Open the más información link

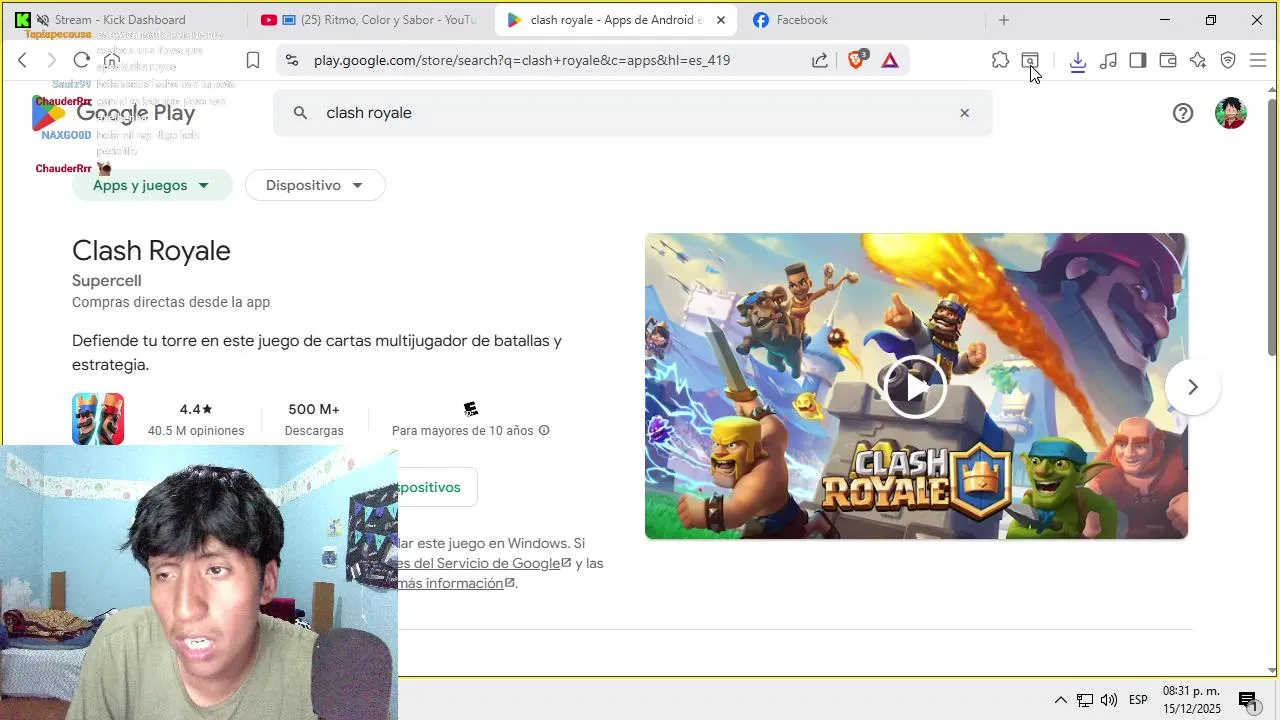456,583
